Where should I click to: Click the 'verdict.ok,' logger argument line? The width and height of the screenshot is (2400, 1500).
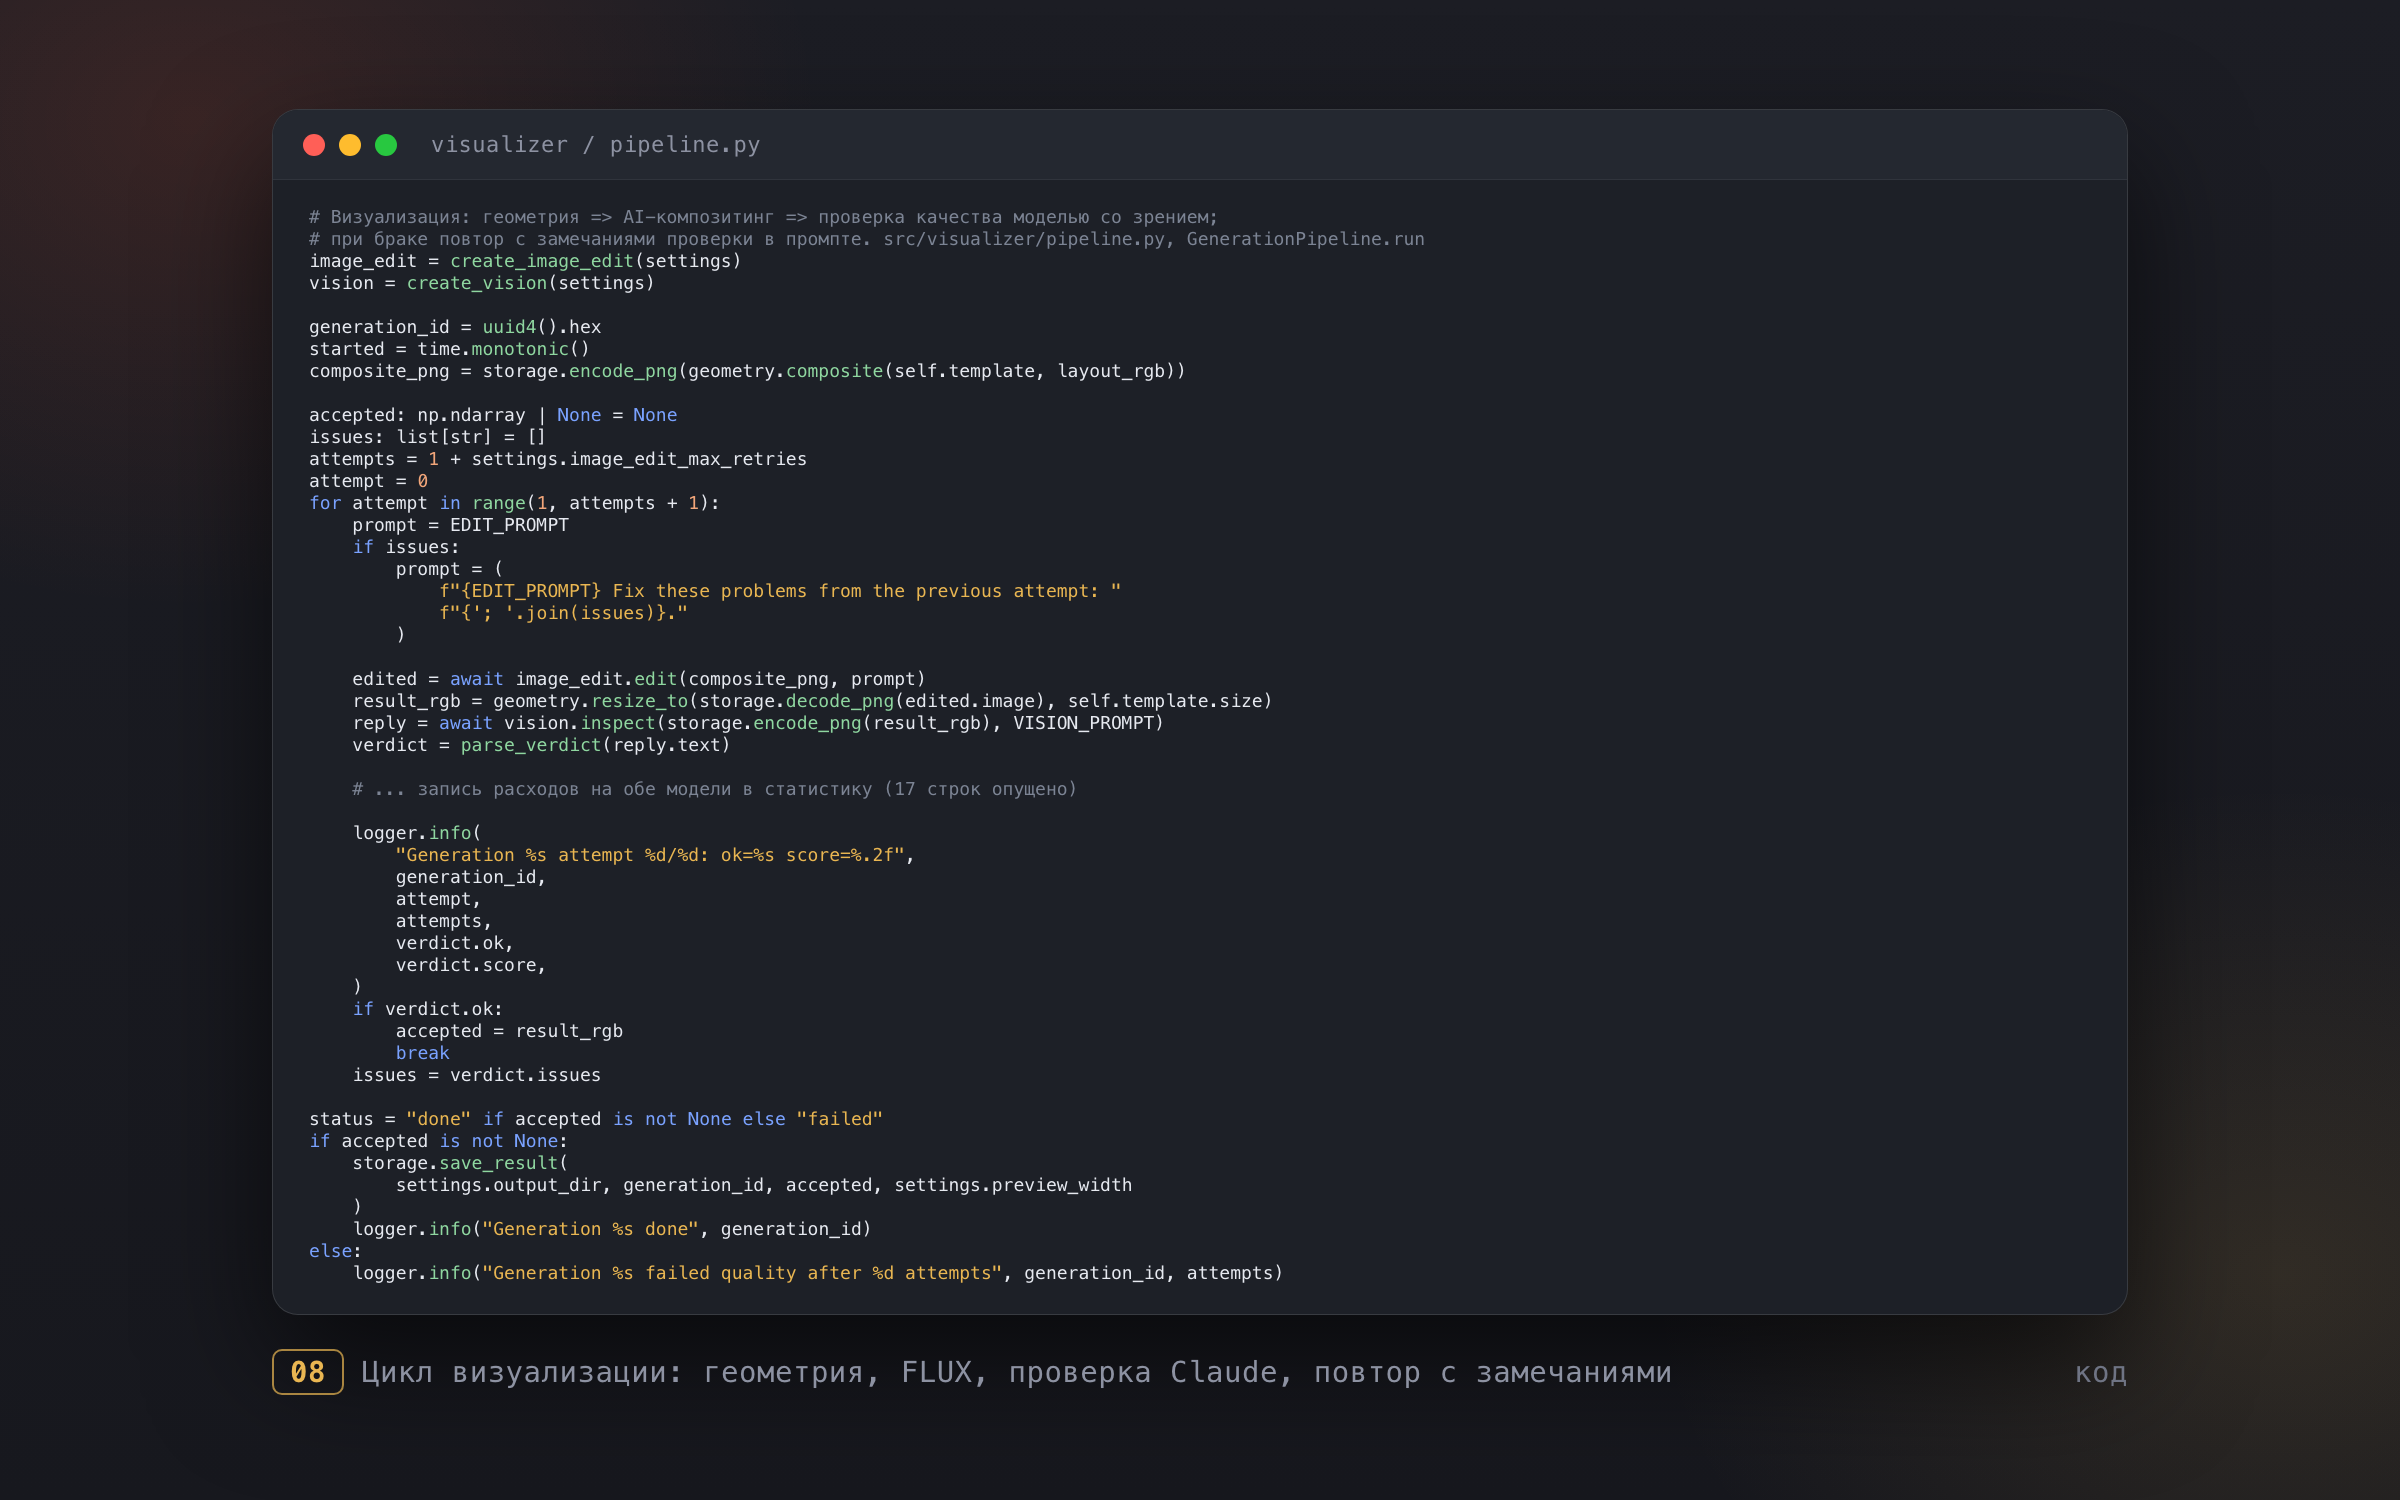click(x=454, y=943)
